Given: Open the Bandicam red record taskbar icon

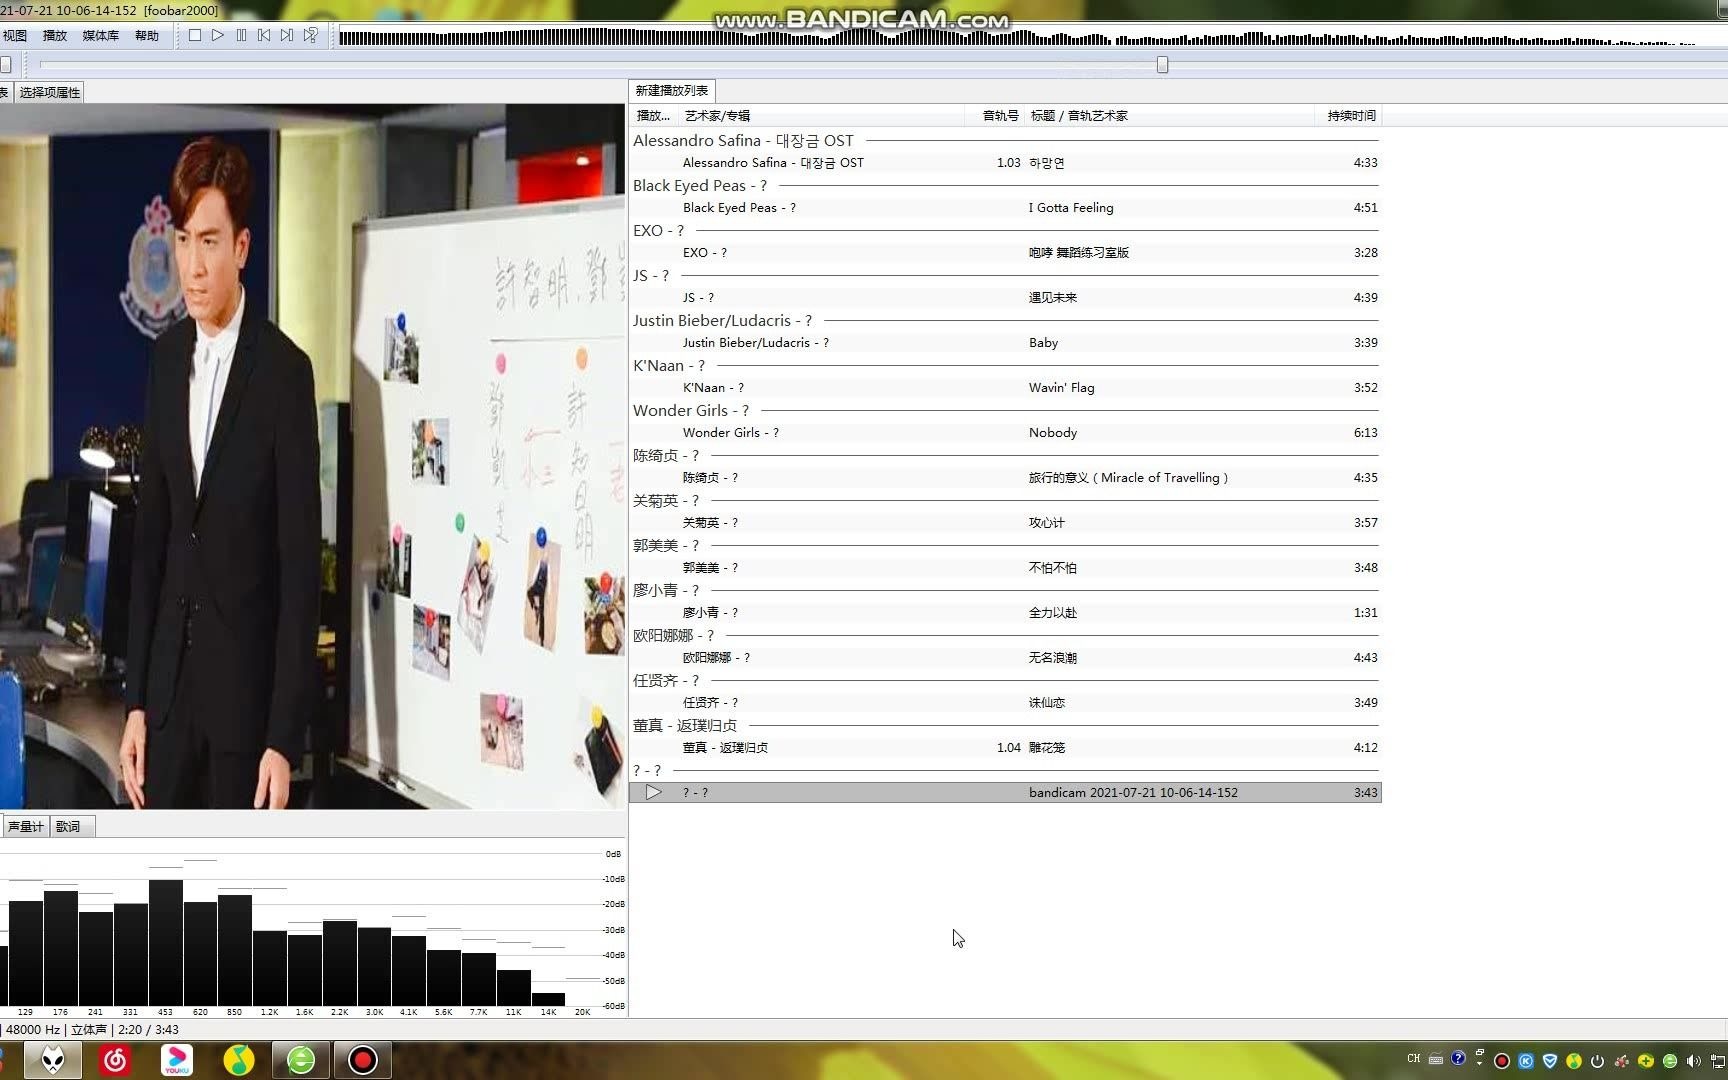Looking at the screenshot, I should pyautogui.click(x=363, y=1060).
